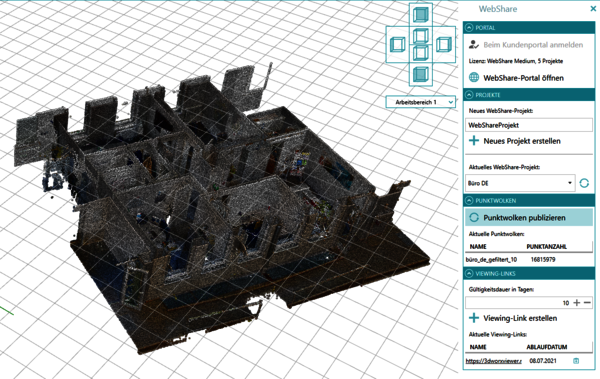Click Punktwolken publizieren button
The height and width of the screenshot is (379, 600).
[529, 217]
